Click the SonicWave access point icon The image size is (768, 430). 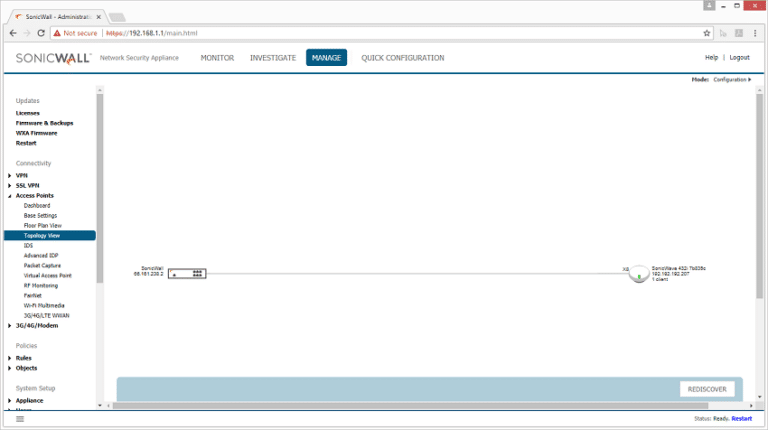639,274
